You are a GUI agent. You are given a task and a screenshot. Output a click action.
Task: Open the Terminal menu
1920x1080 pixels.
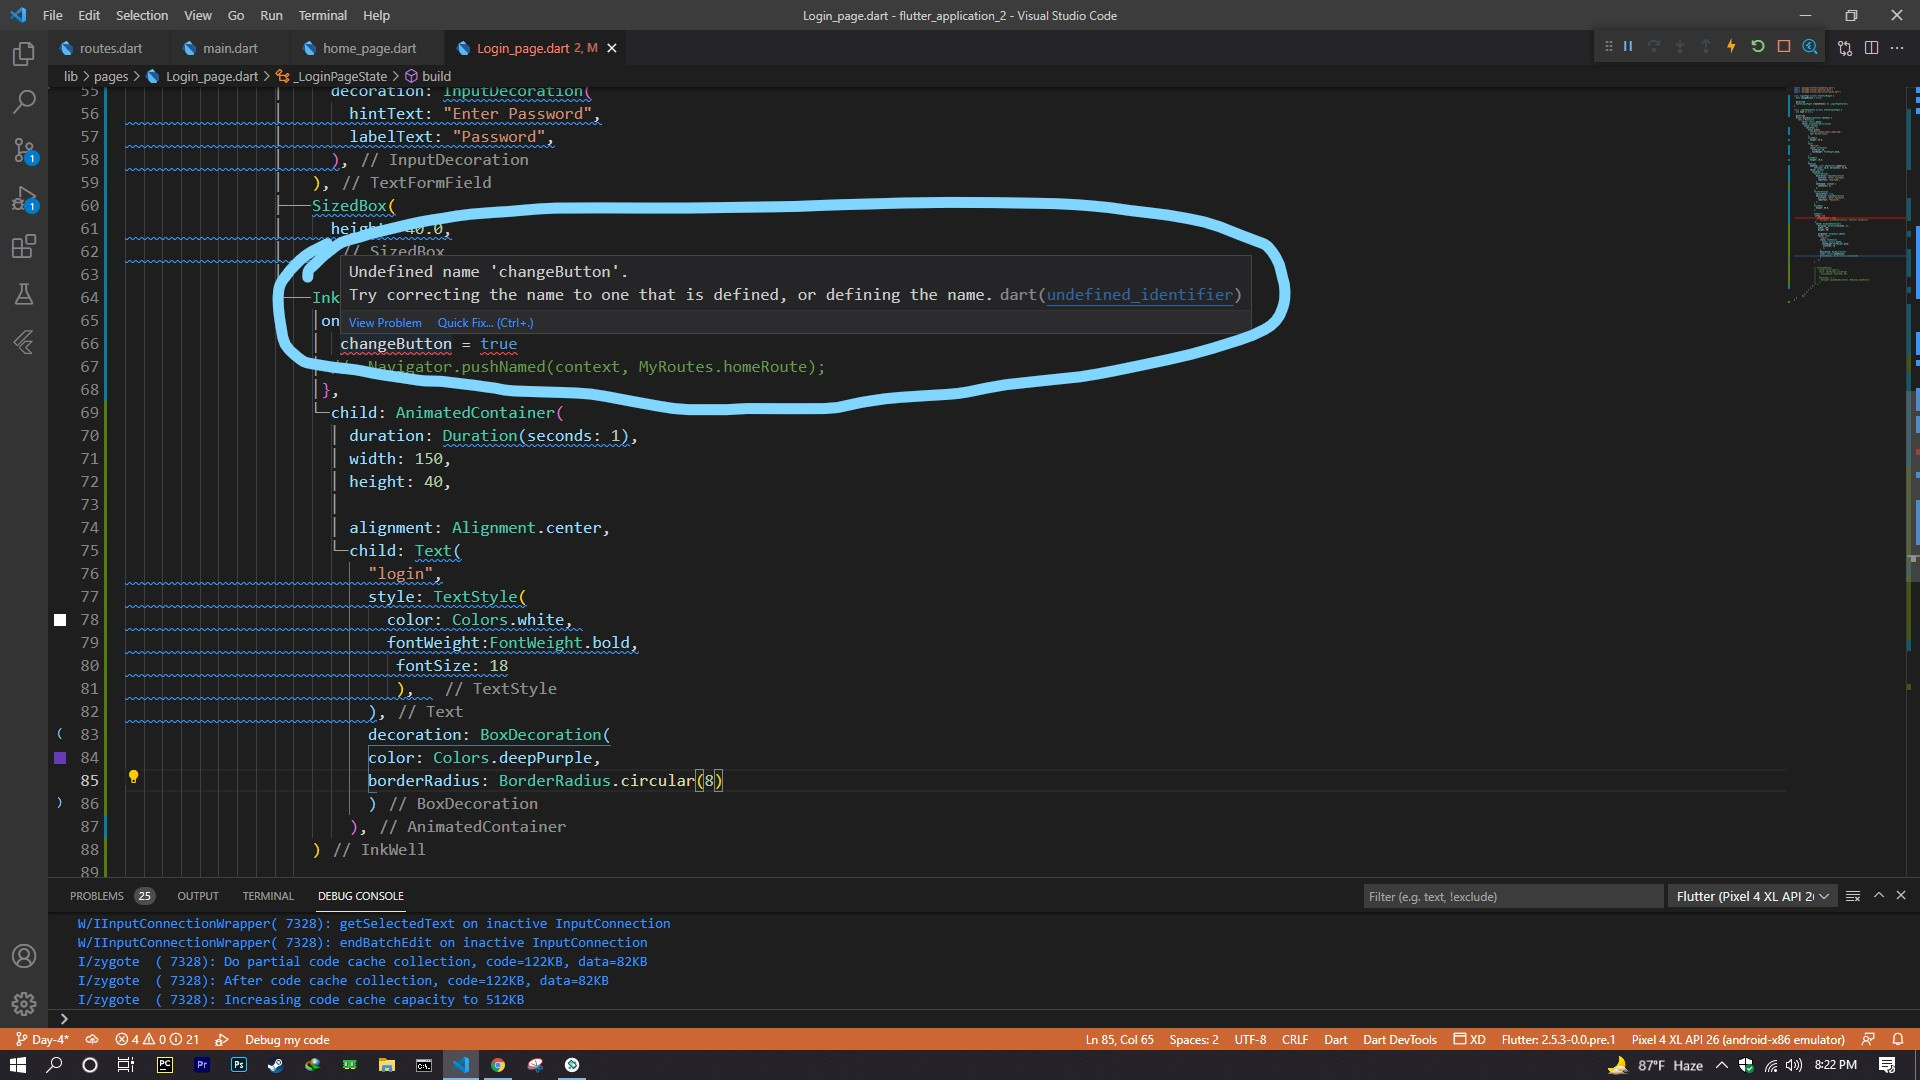(x=322, y=15)
